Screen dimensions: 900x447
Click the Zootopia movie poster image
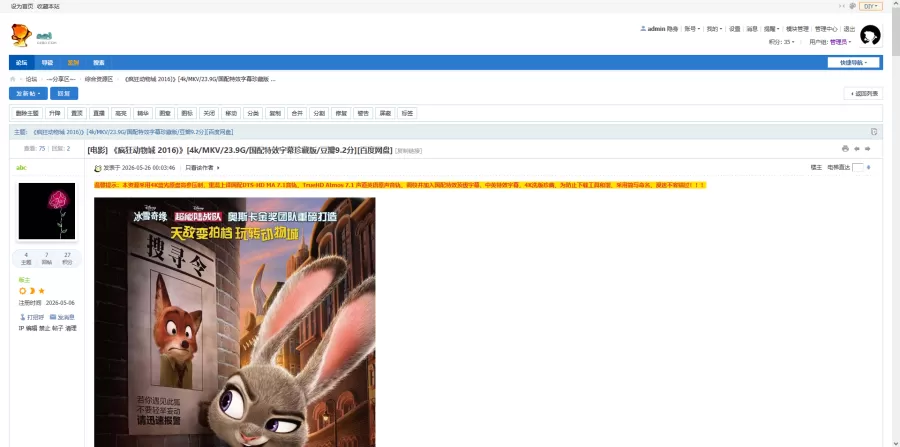[x=235, y=322]
